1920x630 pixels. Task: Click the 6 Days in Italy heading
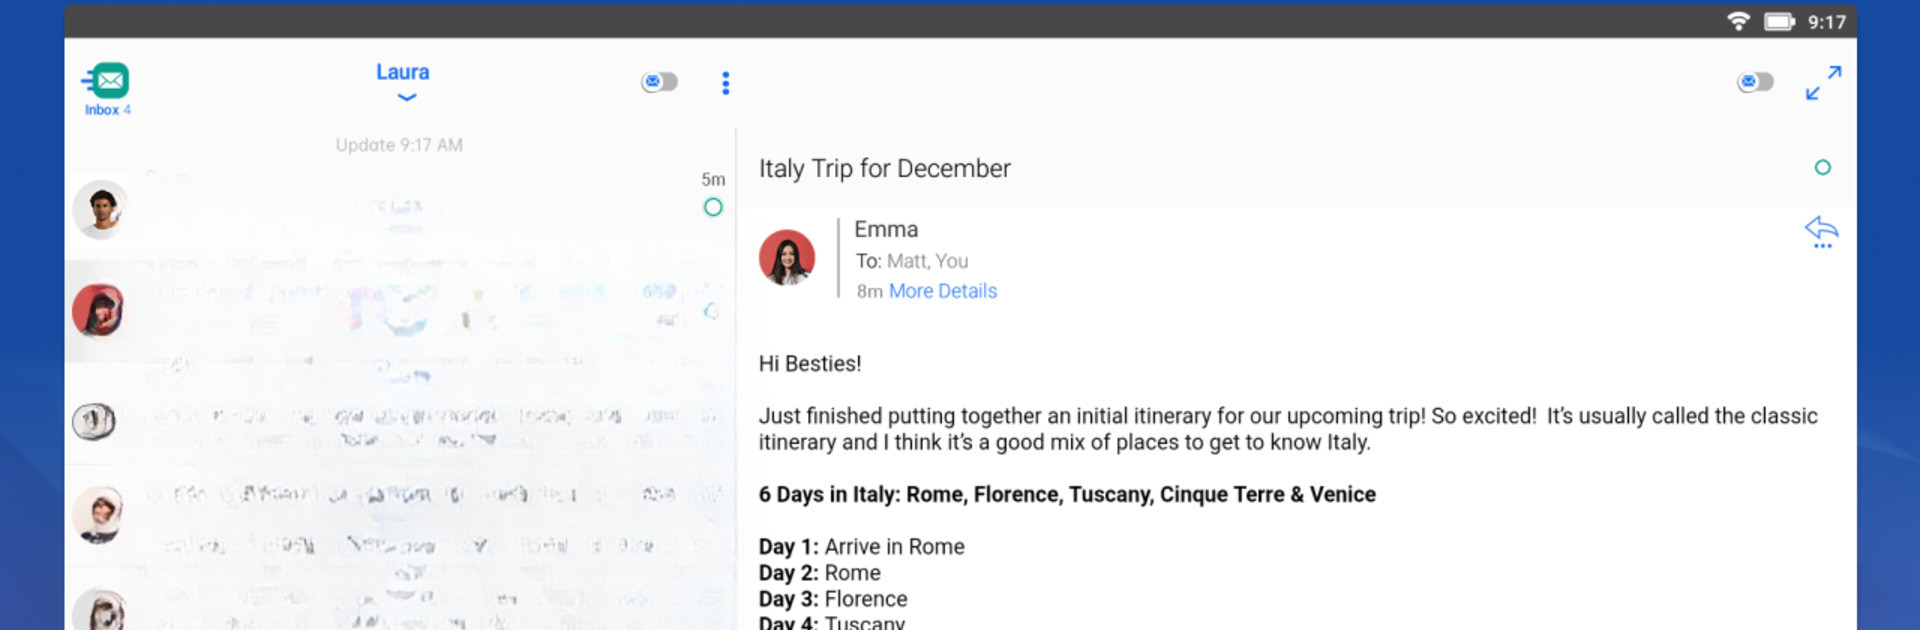(1067, 494)
